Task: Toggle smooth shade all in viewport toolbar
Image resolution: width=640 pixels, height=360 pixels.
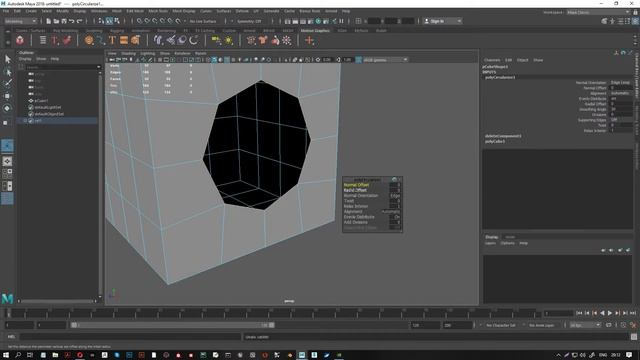Action: 214,60
